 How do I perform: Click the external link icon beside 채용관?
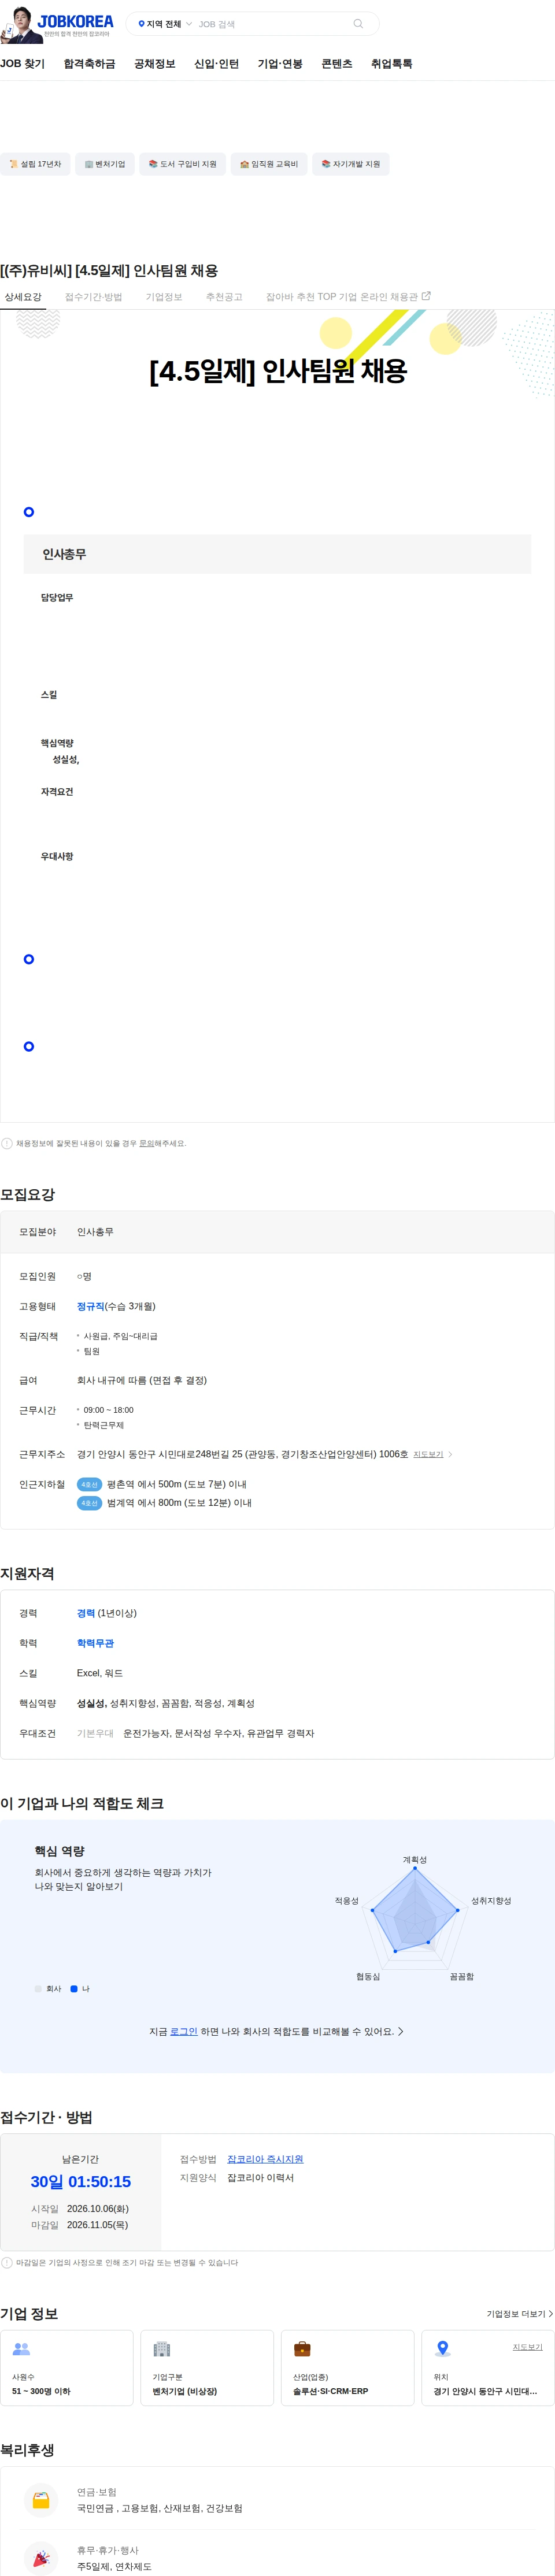(426, 296)
